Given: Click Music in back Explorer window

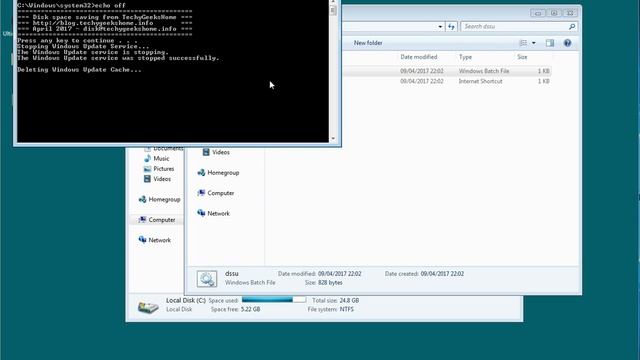Looking at the screenshot, I should tap(161, 158).
